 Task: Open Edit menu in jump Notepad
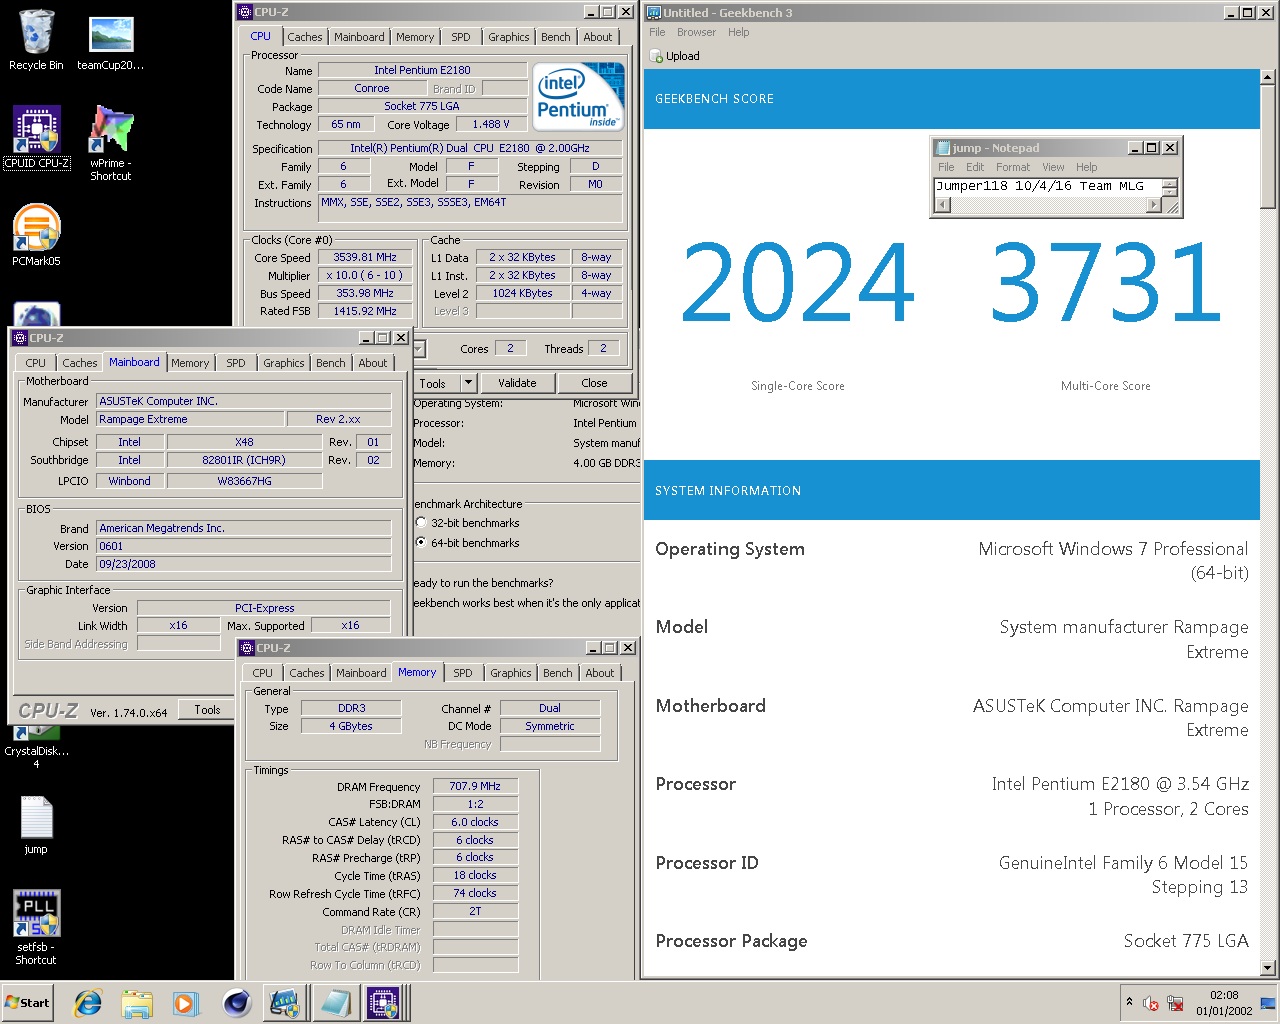point(975,167)
